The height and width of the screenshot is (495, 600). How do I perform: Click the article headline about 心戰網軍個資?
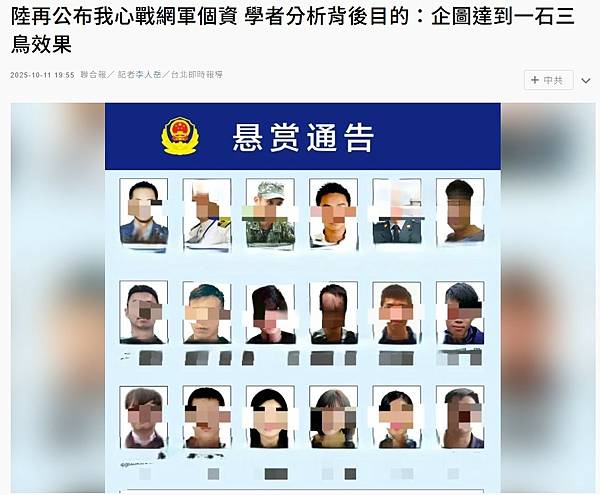pyautogui.click(x=293, y=31)
